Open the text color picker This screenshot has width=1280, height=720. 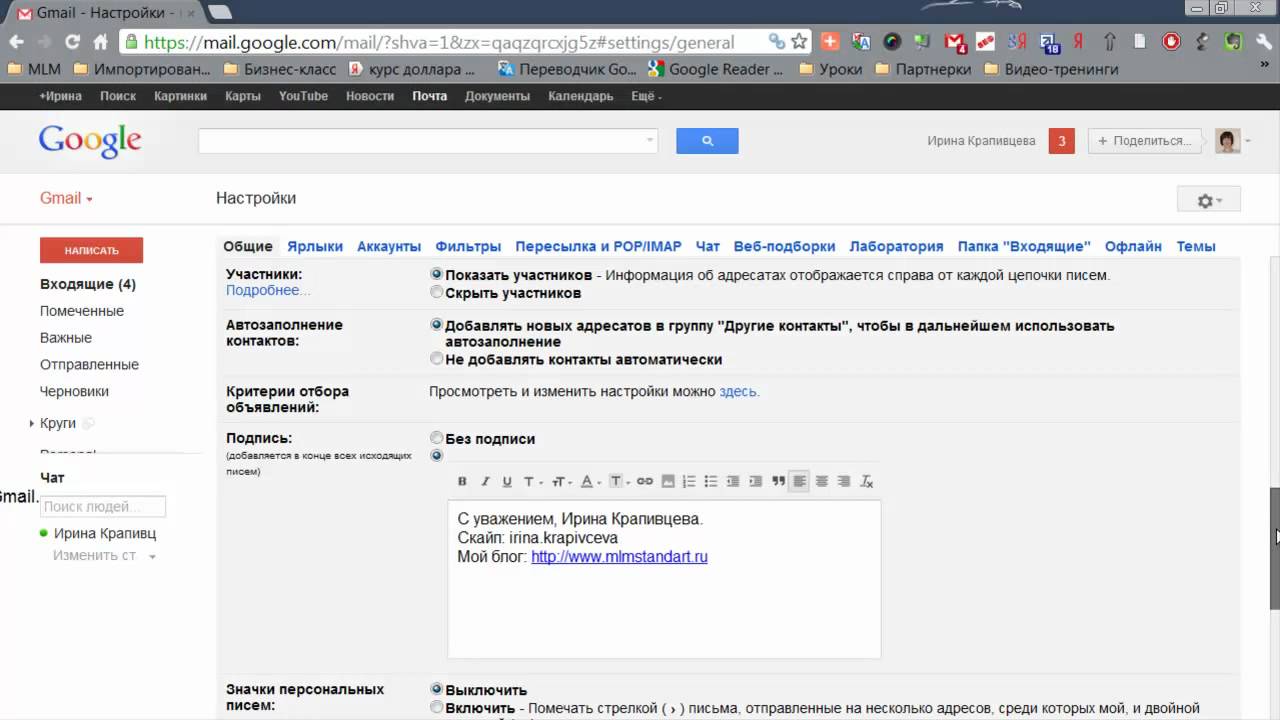[x=590, y=481]
